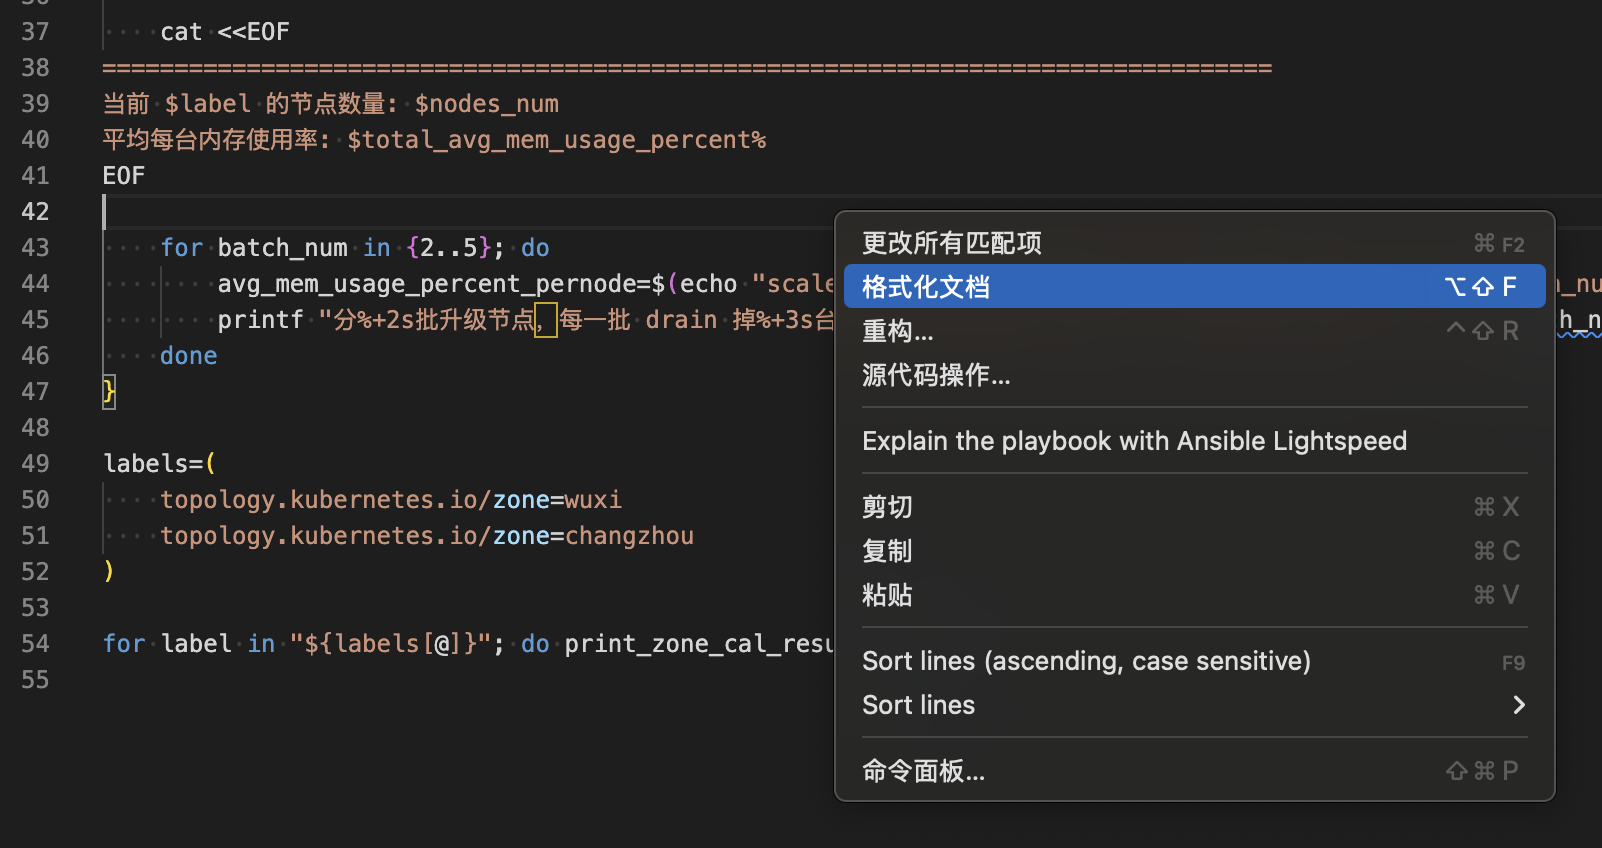Open the 重构... menu option
The image size is (1602, 848).
click(1194, 331)
